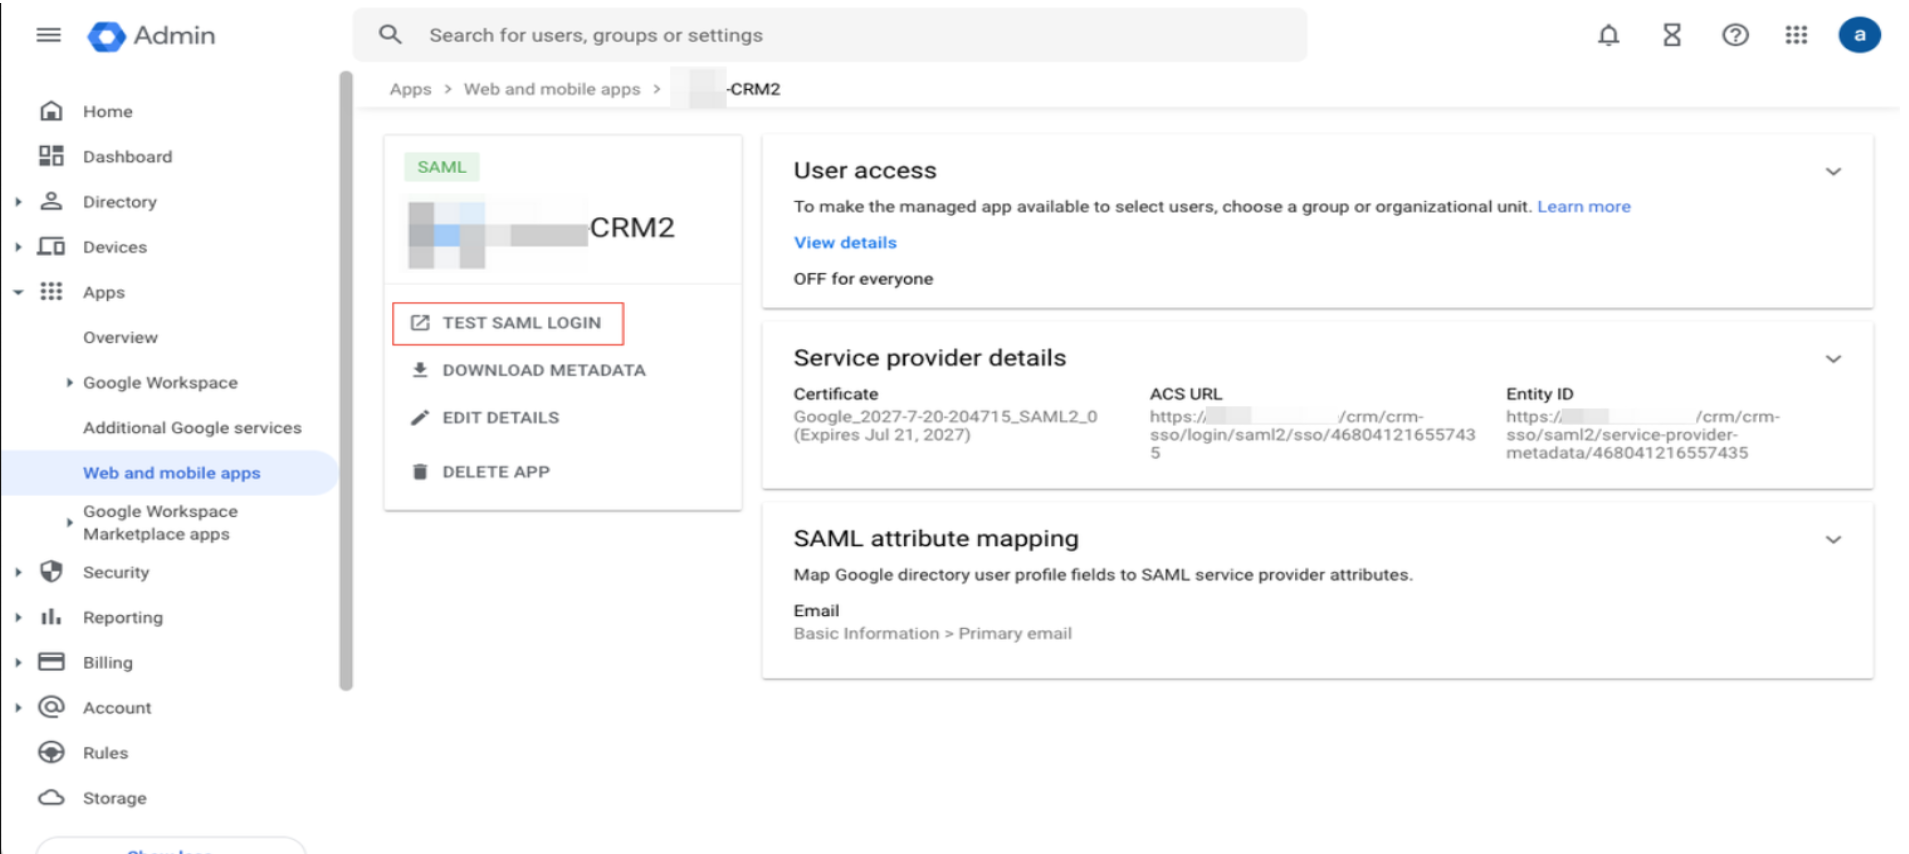This screenshot has height=854, width=1909.
Task: Expand the Security section arrow
Action: 18,572
